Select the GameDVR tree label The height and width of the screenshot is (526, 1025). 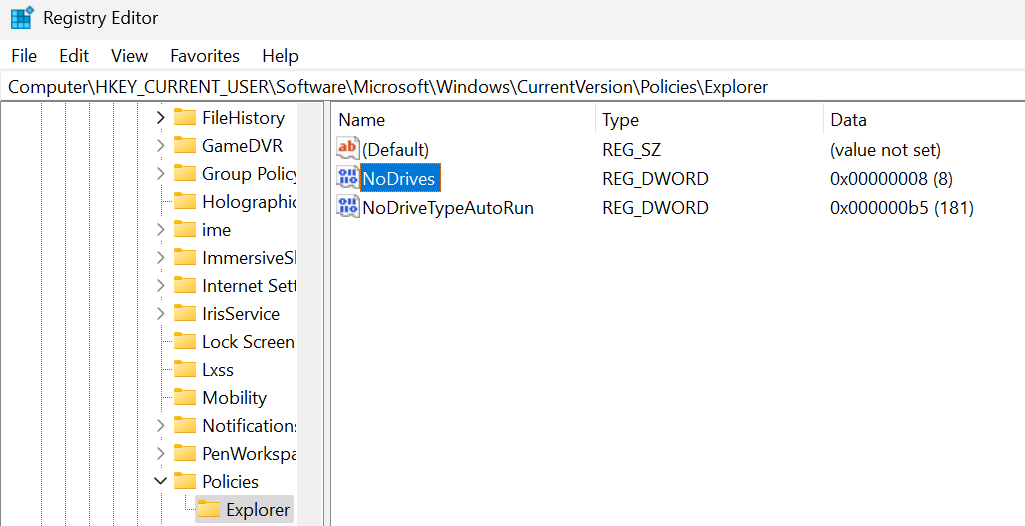[x=243, y=146]
